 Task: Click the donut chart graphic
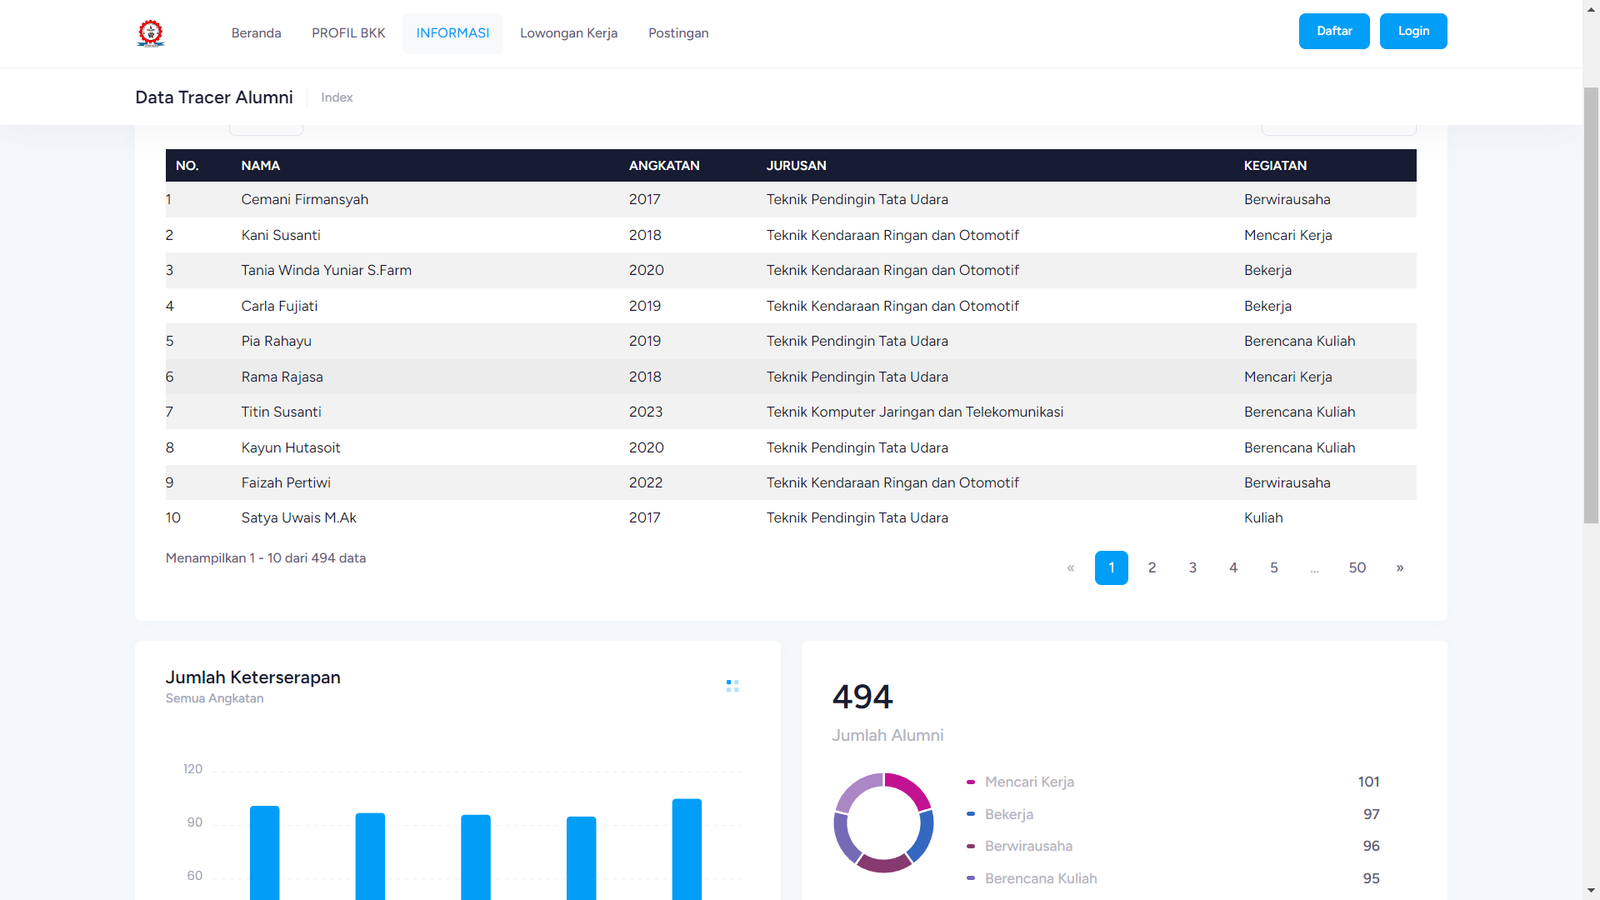point(884,823)
